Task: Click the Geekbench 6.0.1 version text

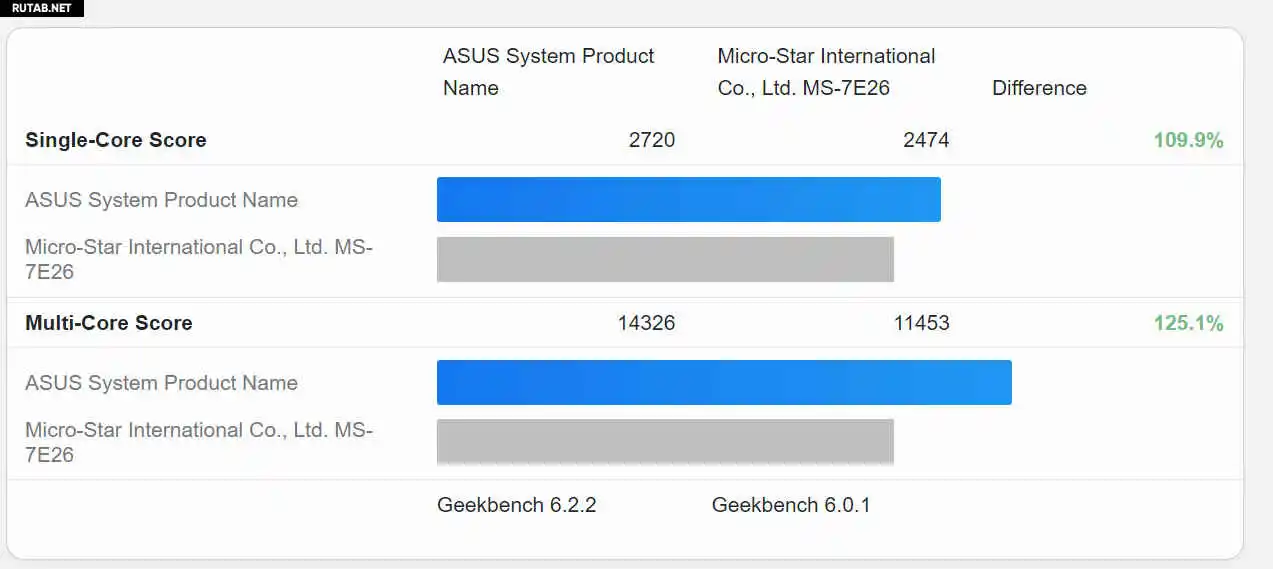Action: point(791,505)
